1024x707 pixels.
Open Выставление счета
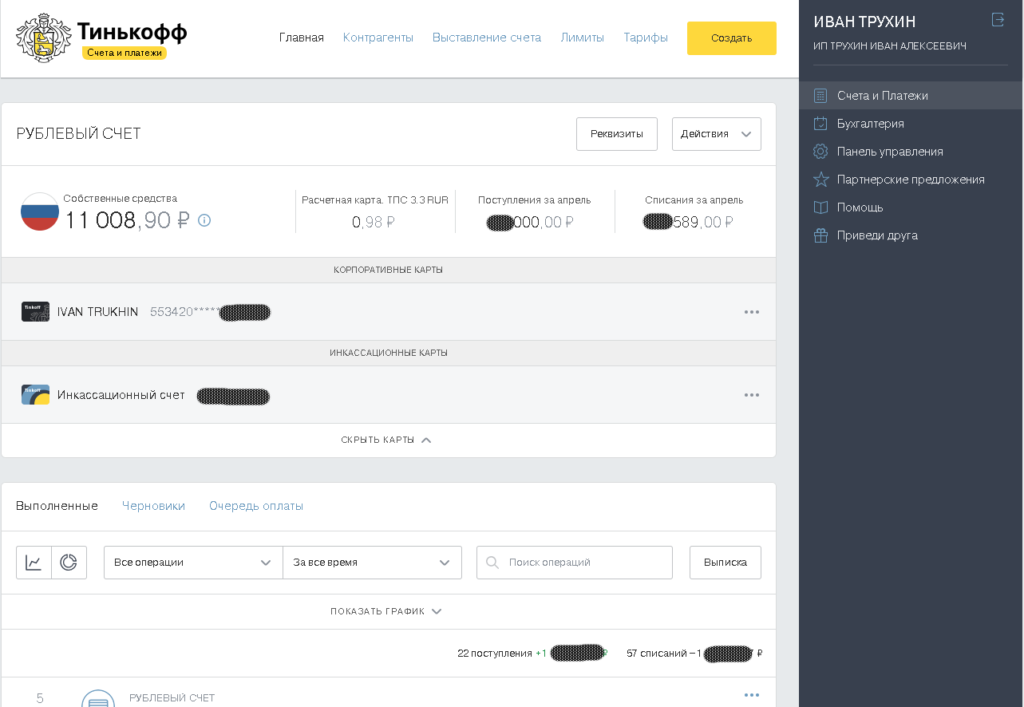click(487, 38)
